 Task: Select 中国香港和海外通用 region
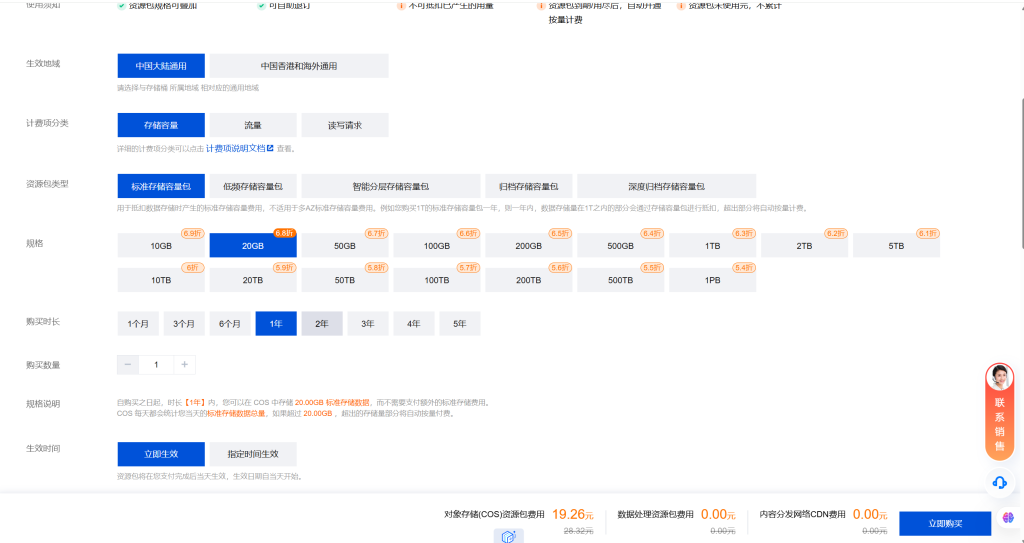299,66
